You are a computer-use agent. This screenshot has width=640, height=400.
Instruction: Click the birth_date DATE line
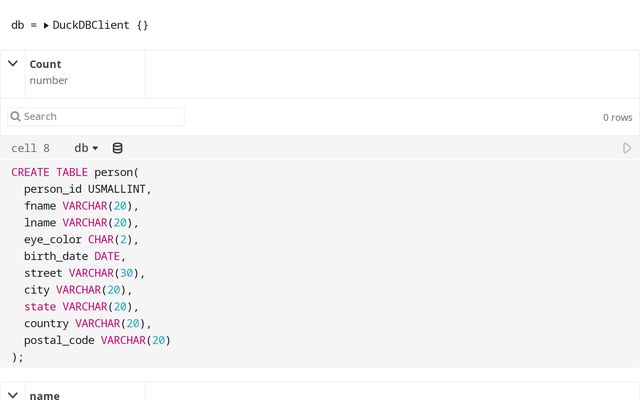point(75,256)
